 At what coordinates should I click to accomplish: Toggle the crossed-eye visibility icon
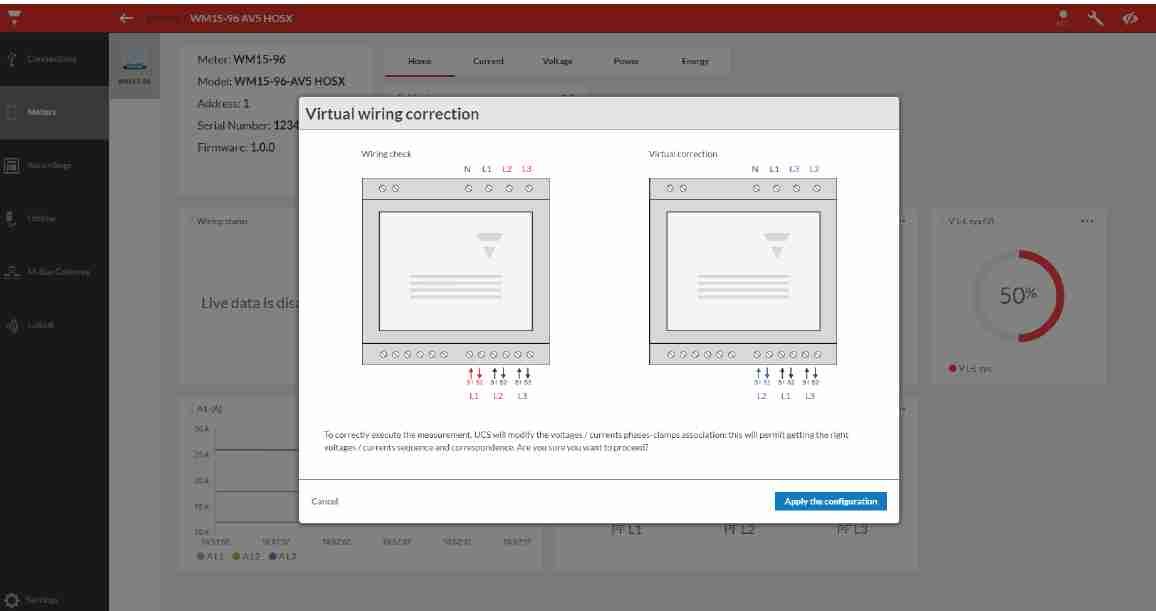1130,18
